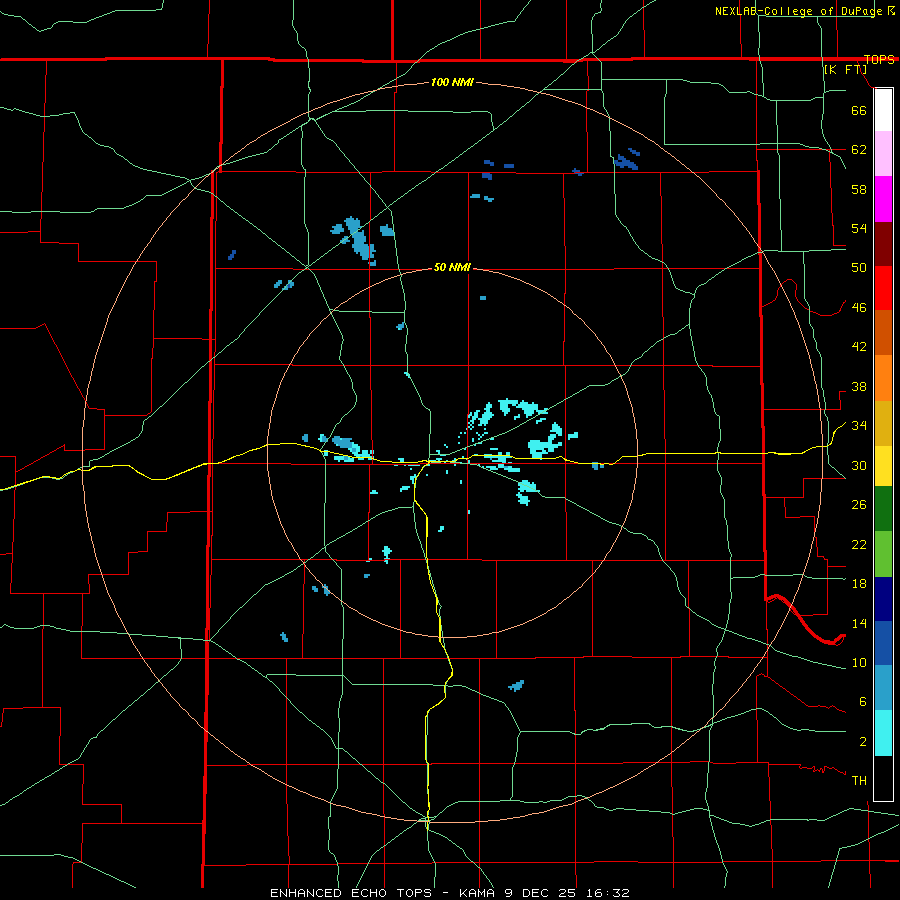Click legend value 42
Viewport: 900px width, 900px height.
point(859,347)
